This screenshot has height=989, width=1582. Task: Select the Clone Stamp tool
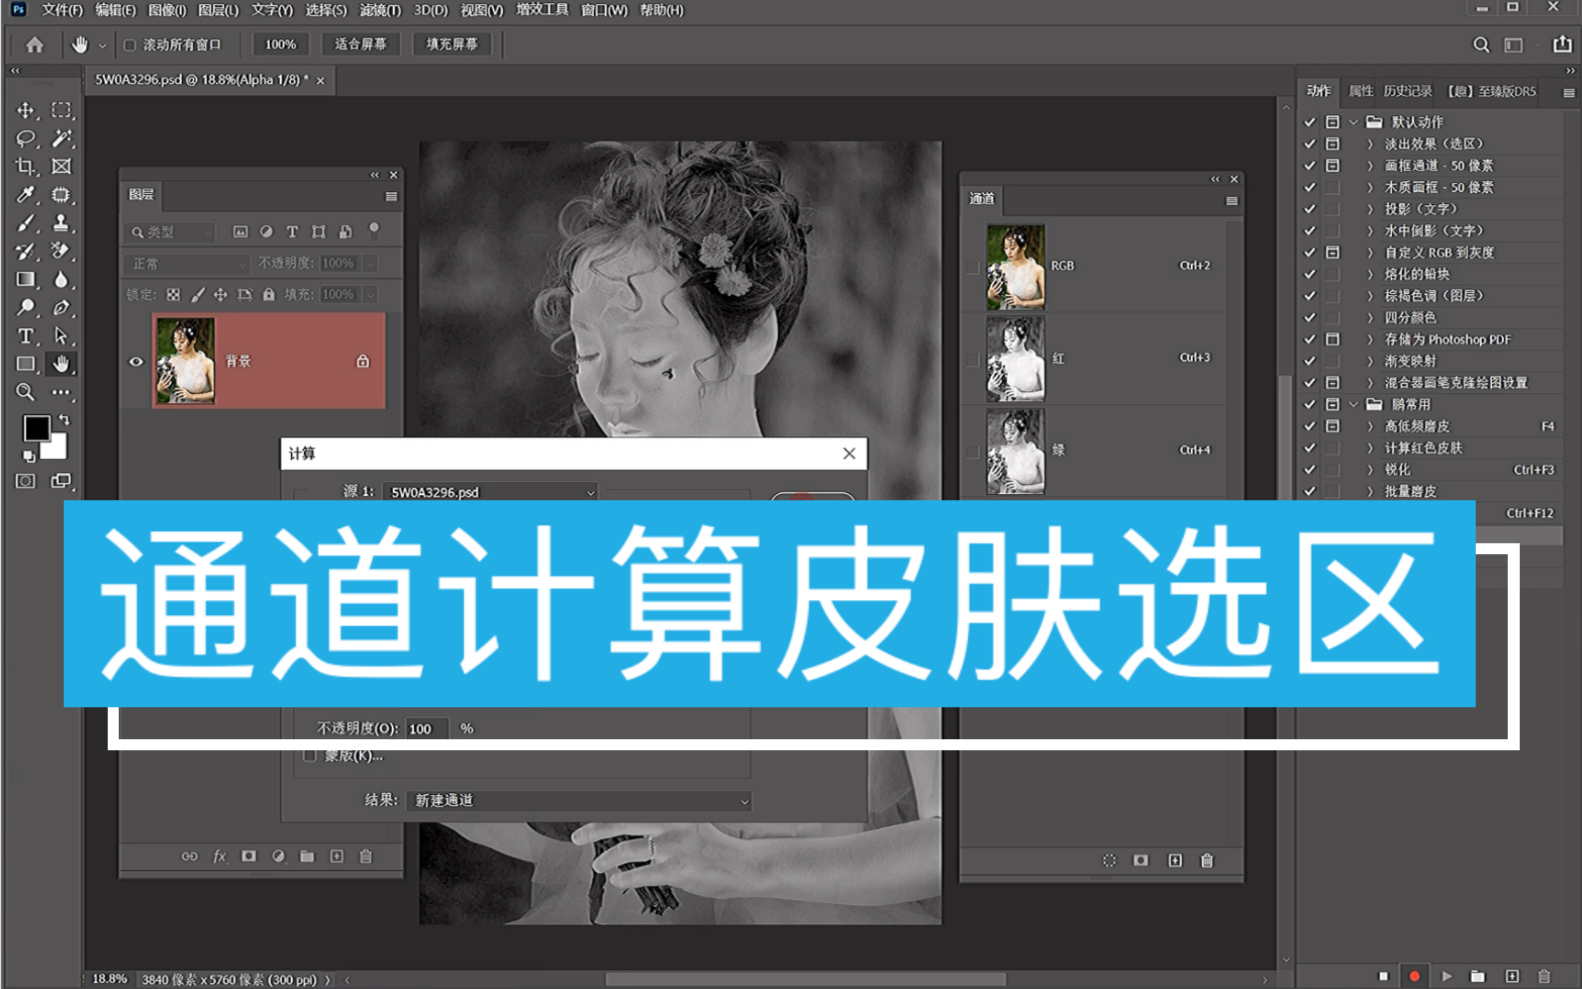[62, 223]
